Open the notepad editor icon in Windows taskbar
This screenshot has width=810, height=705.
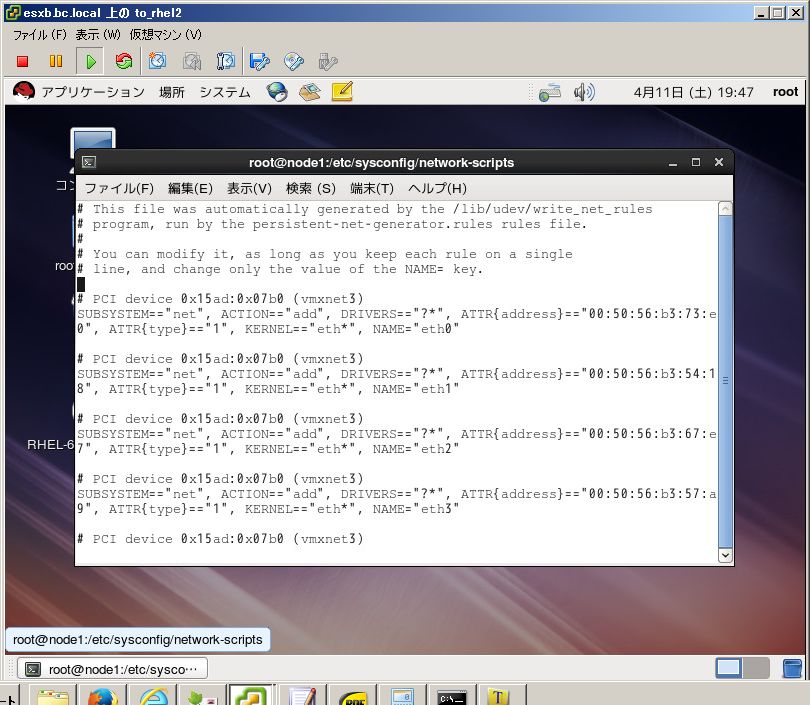coord(303,697)
